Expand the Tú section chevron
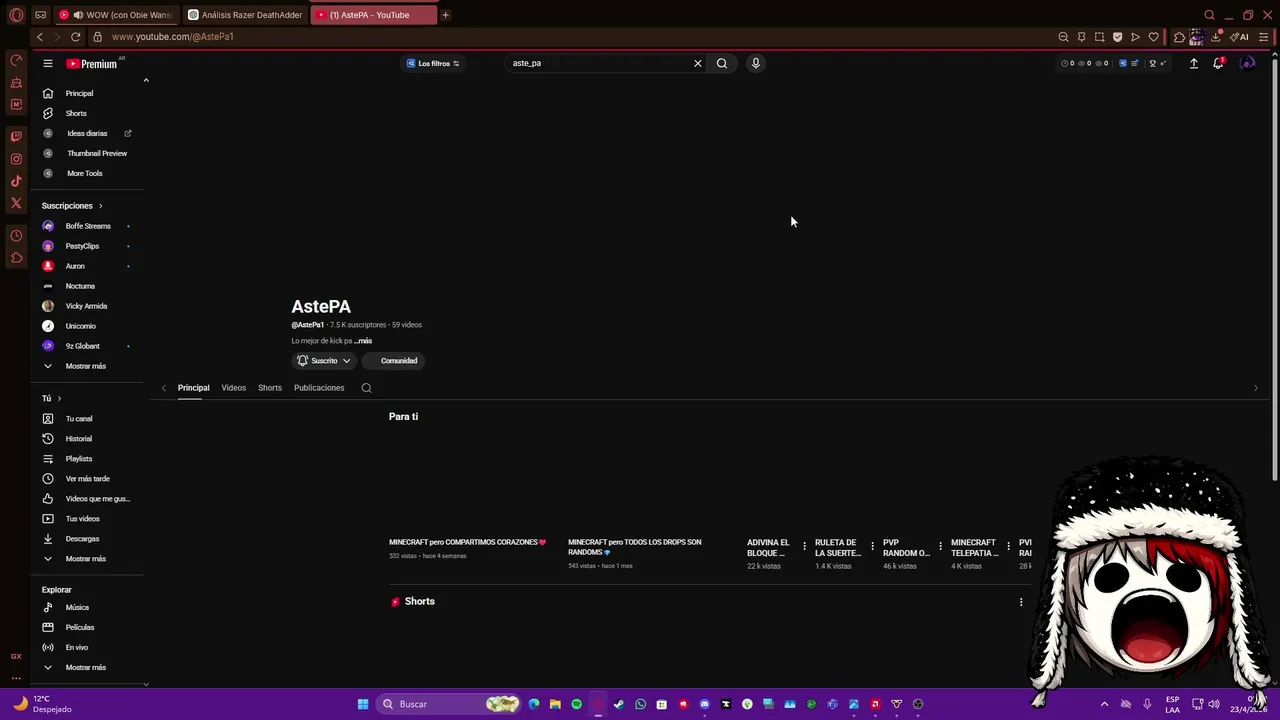 (59, 399)
